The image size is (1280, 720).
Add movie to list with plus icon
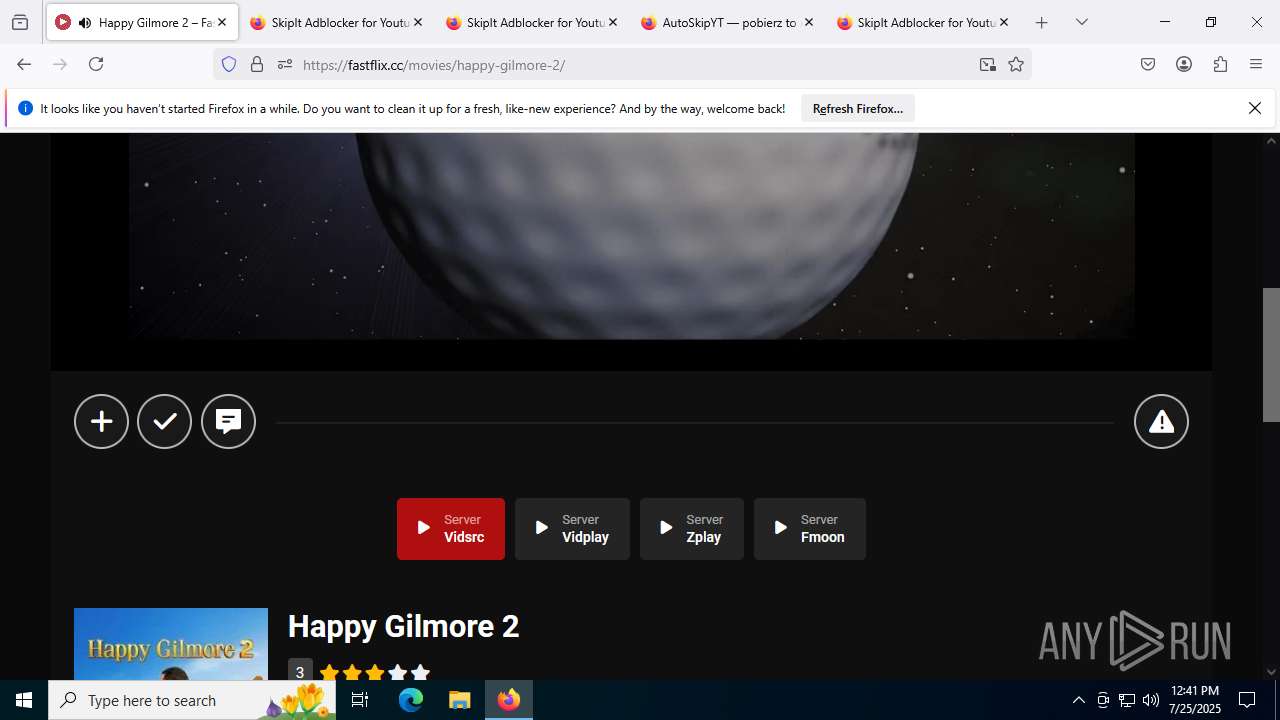[101, 421]
